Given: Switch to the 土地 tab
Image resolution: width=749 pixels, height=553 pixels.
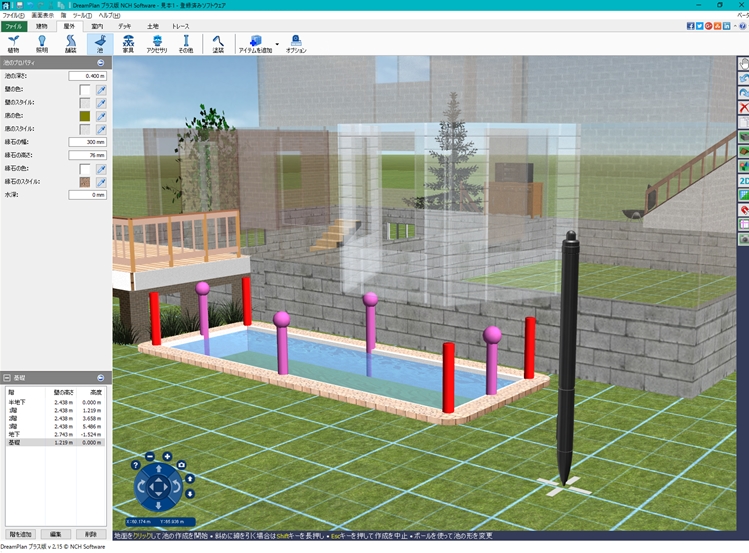Looking at the screenshot, I should tap(152, 26).
